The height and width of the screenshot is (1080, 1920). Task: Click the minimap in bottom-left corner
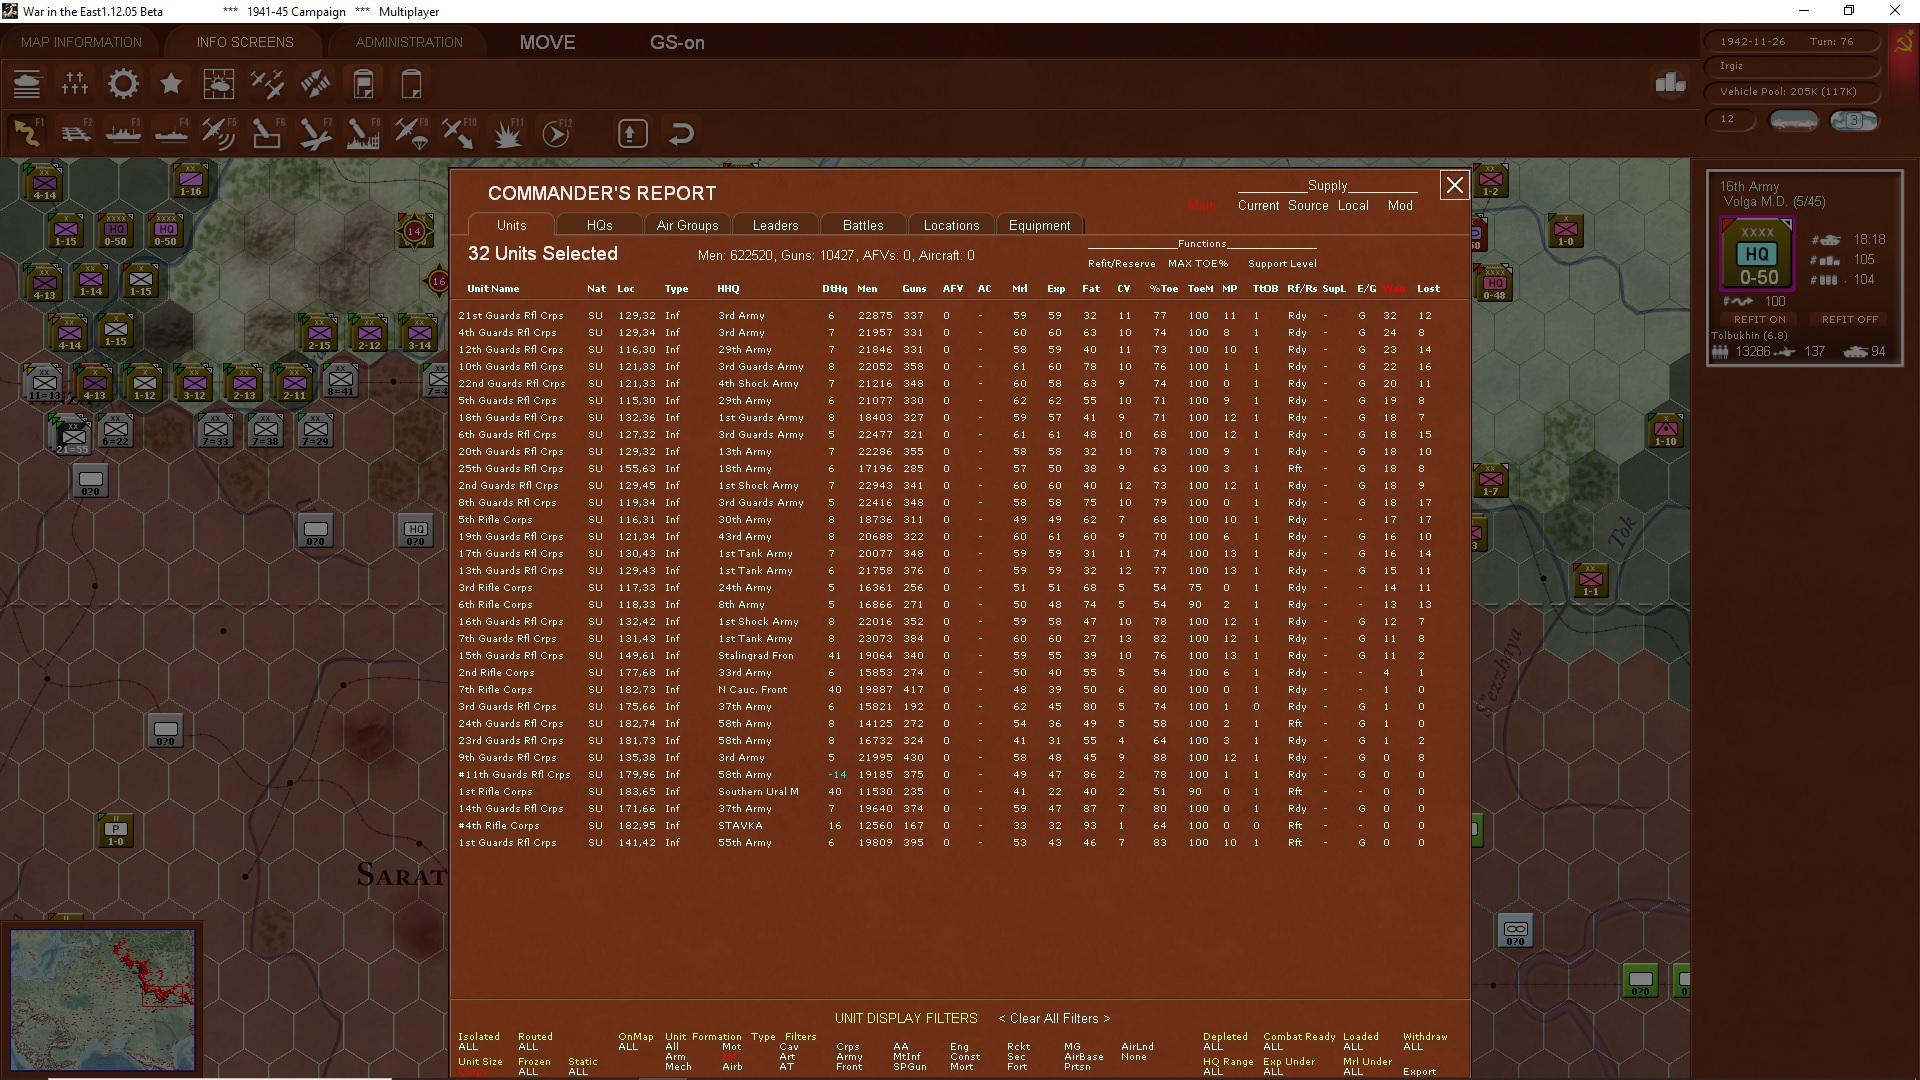pyautogui.click(x=103, y=998)
